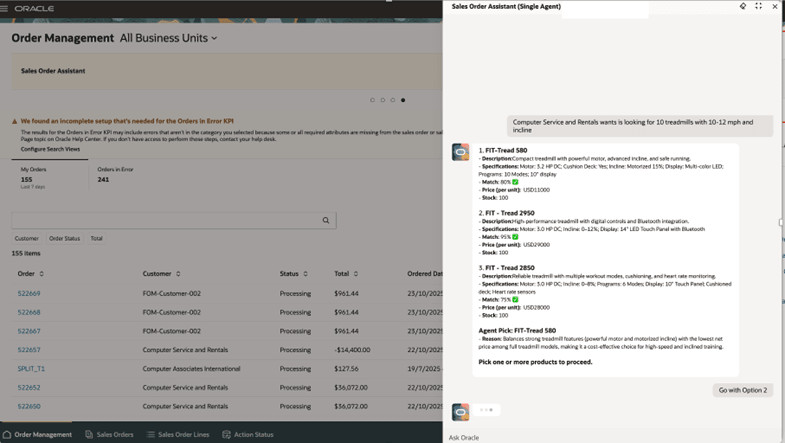785x443 pixels.
Task: Sort by Status column
Action: pos(305,274)
